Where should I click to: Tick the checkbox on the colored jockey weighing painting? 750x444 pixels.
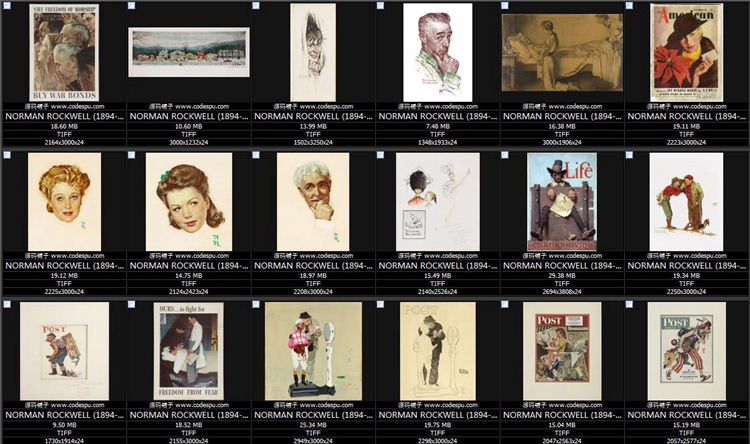(x=256, y=304)
